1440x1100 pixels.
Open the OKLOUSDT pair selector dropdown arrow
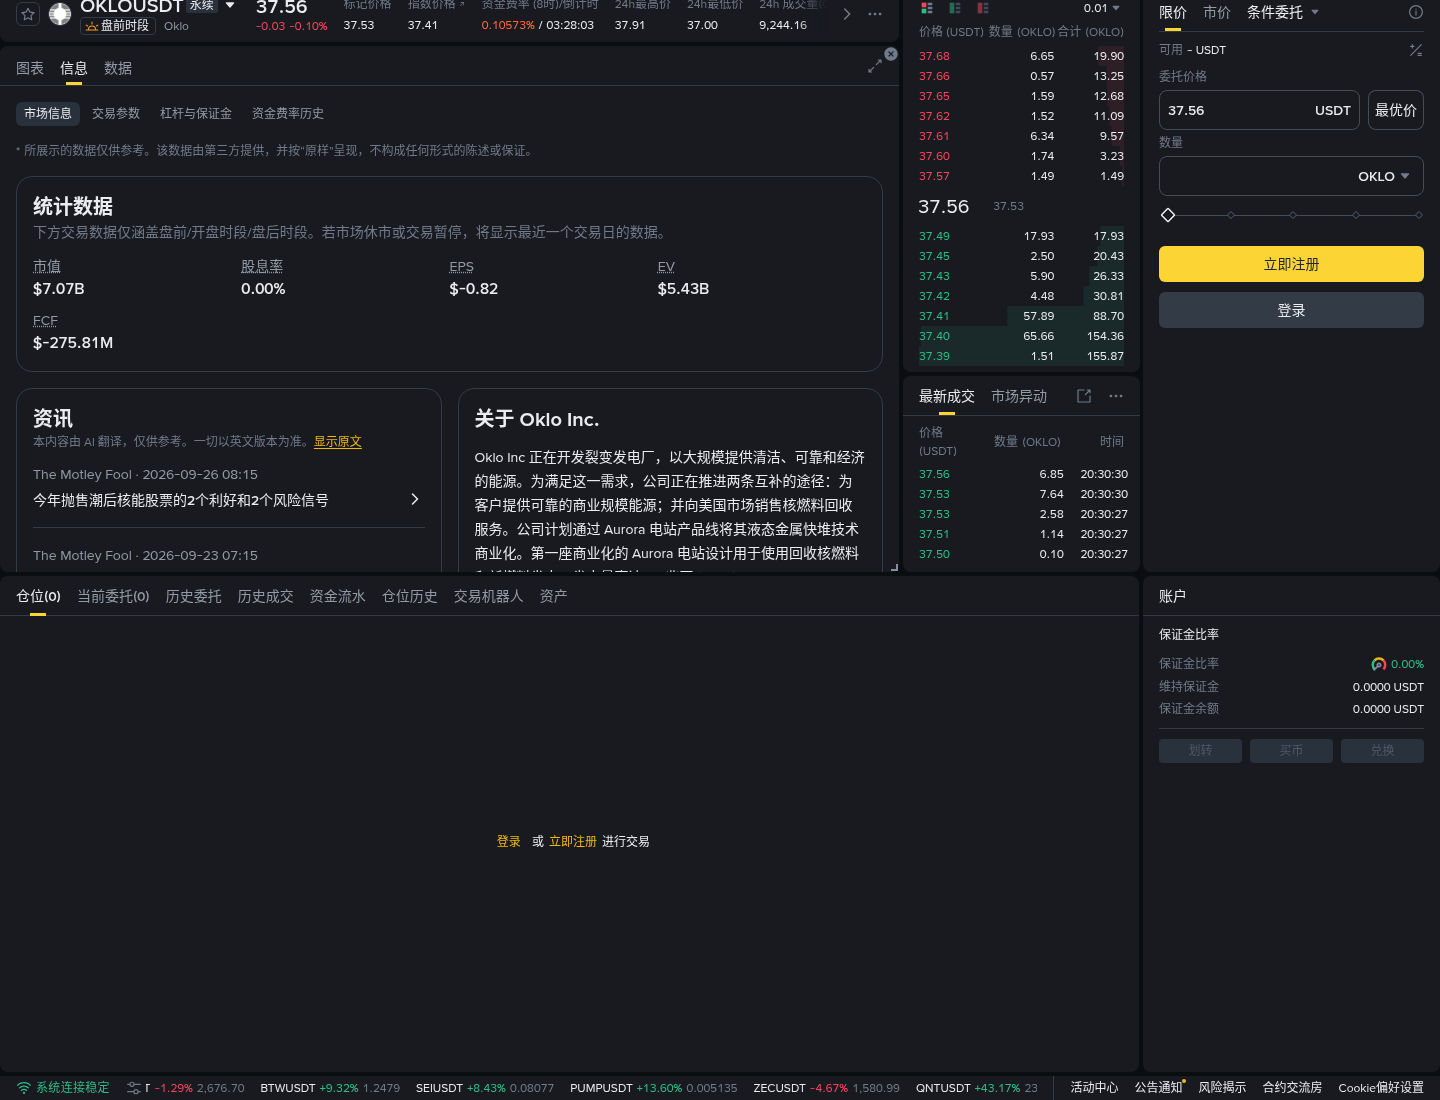click(230, 6)
